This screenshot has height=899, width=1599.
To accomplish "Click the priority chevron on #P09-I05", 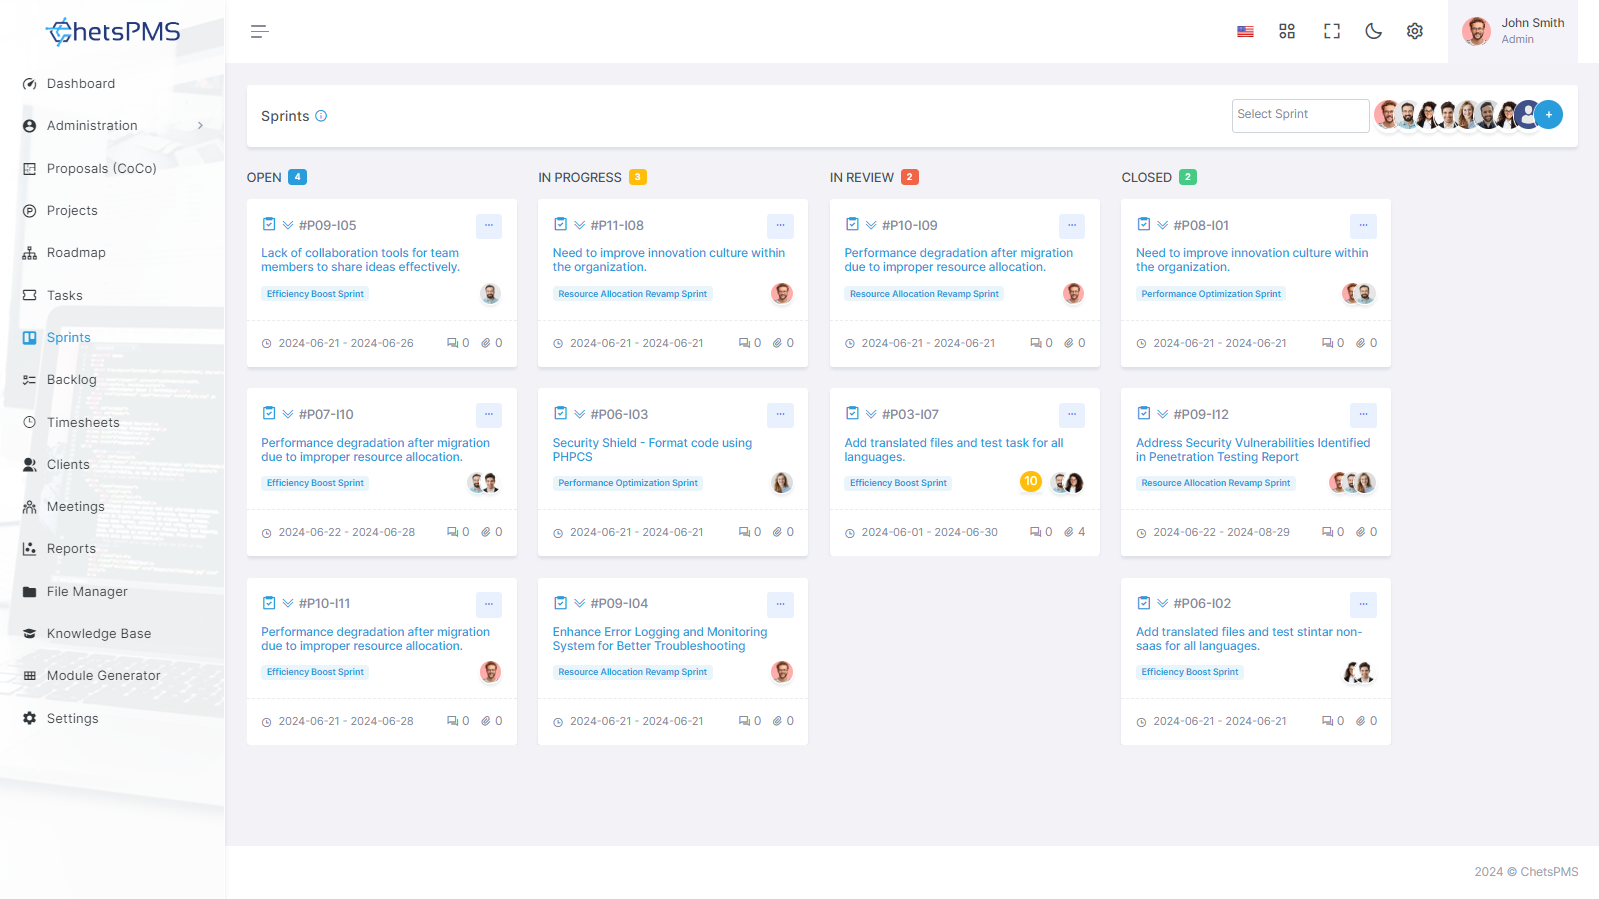I will [x=288, y=226].
